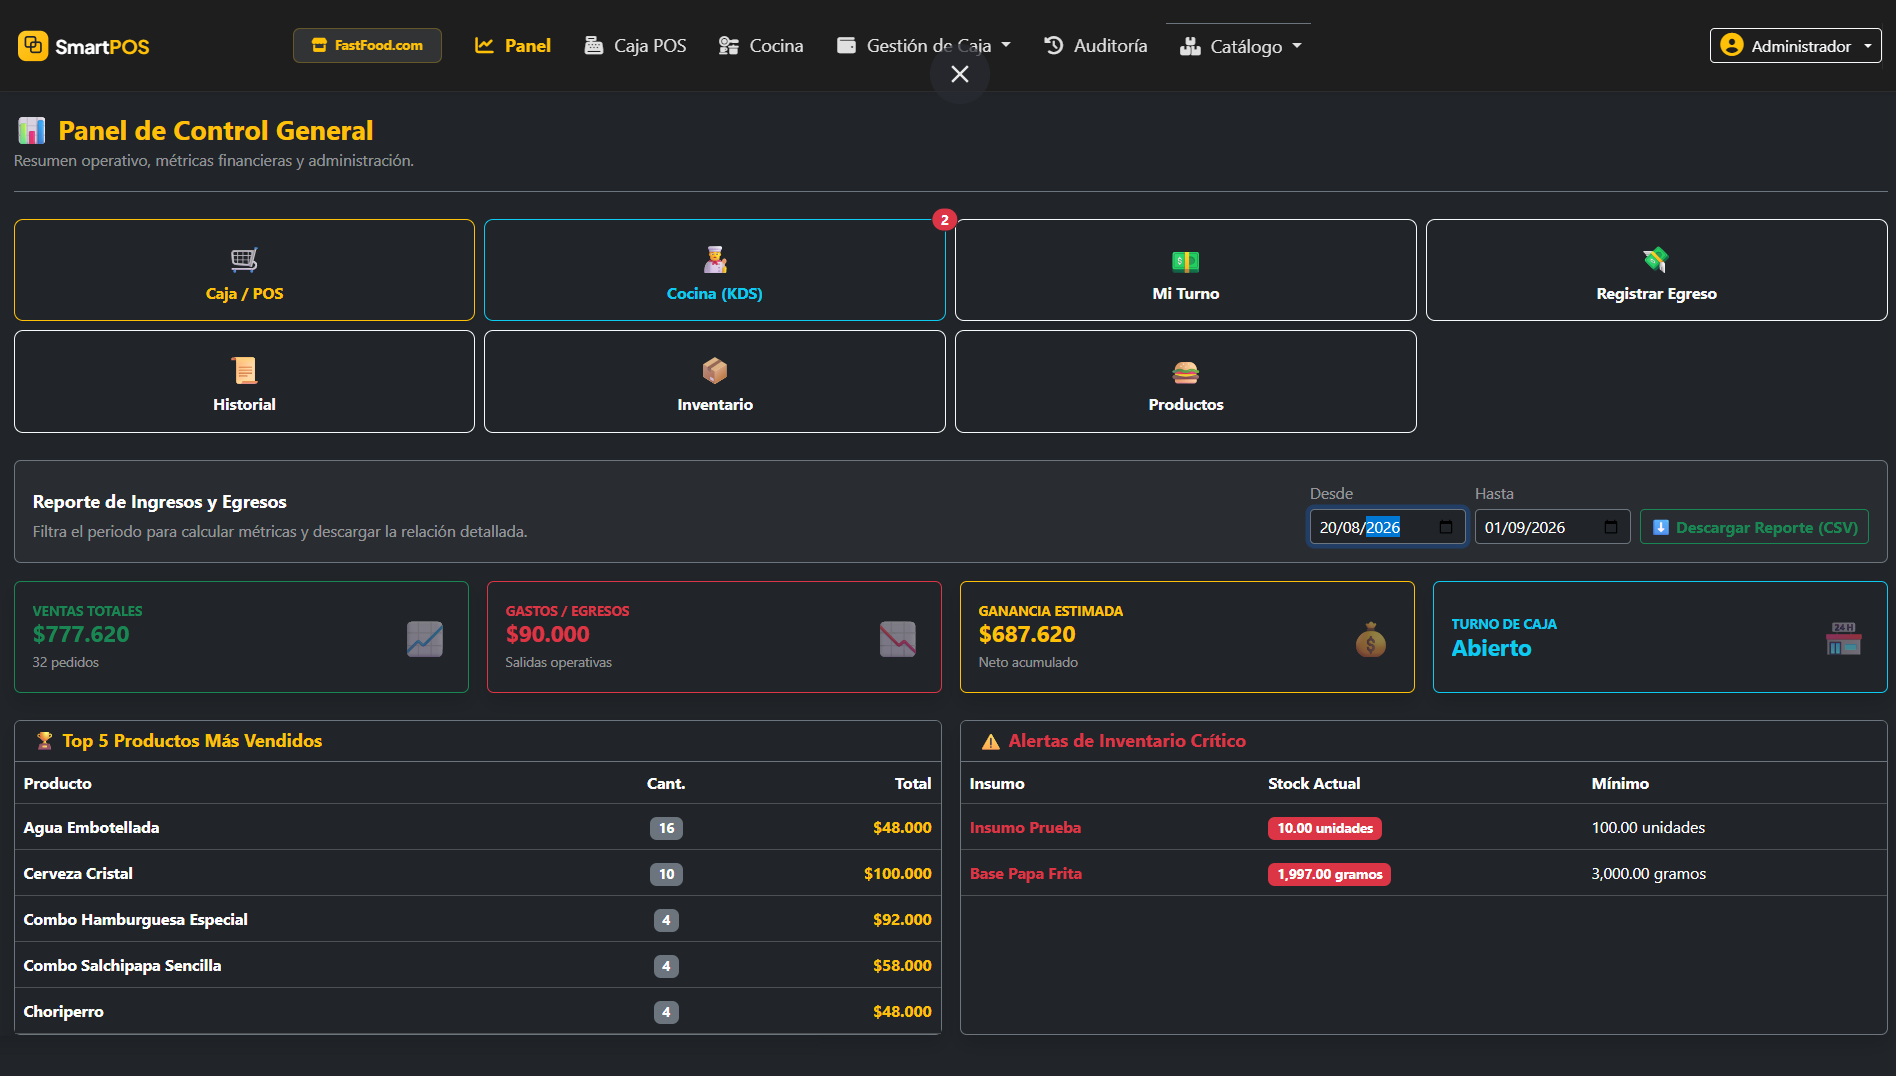The width and height of the screenshot is (1896, 1076).
Task: Open the Hasta calendar picker icon
Action: [x=1611, y=527]
